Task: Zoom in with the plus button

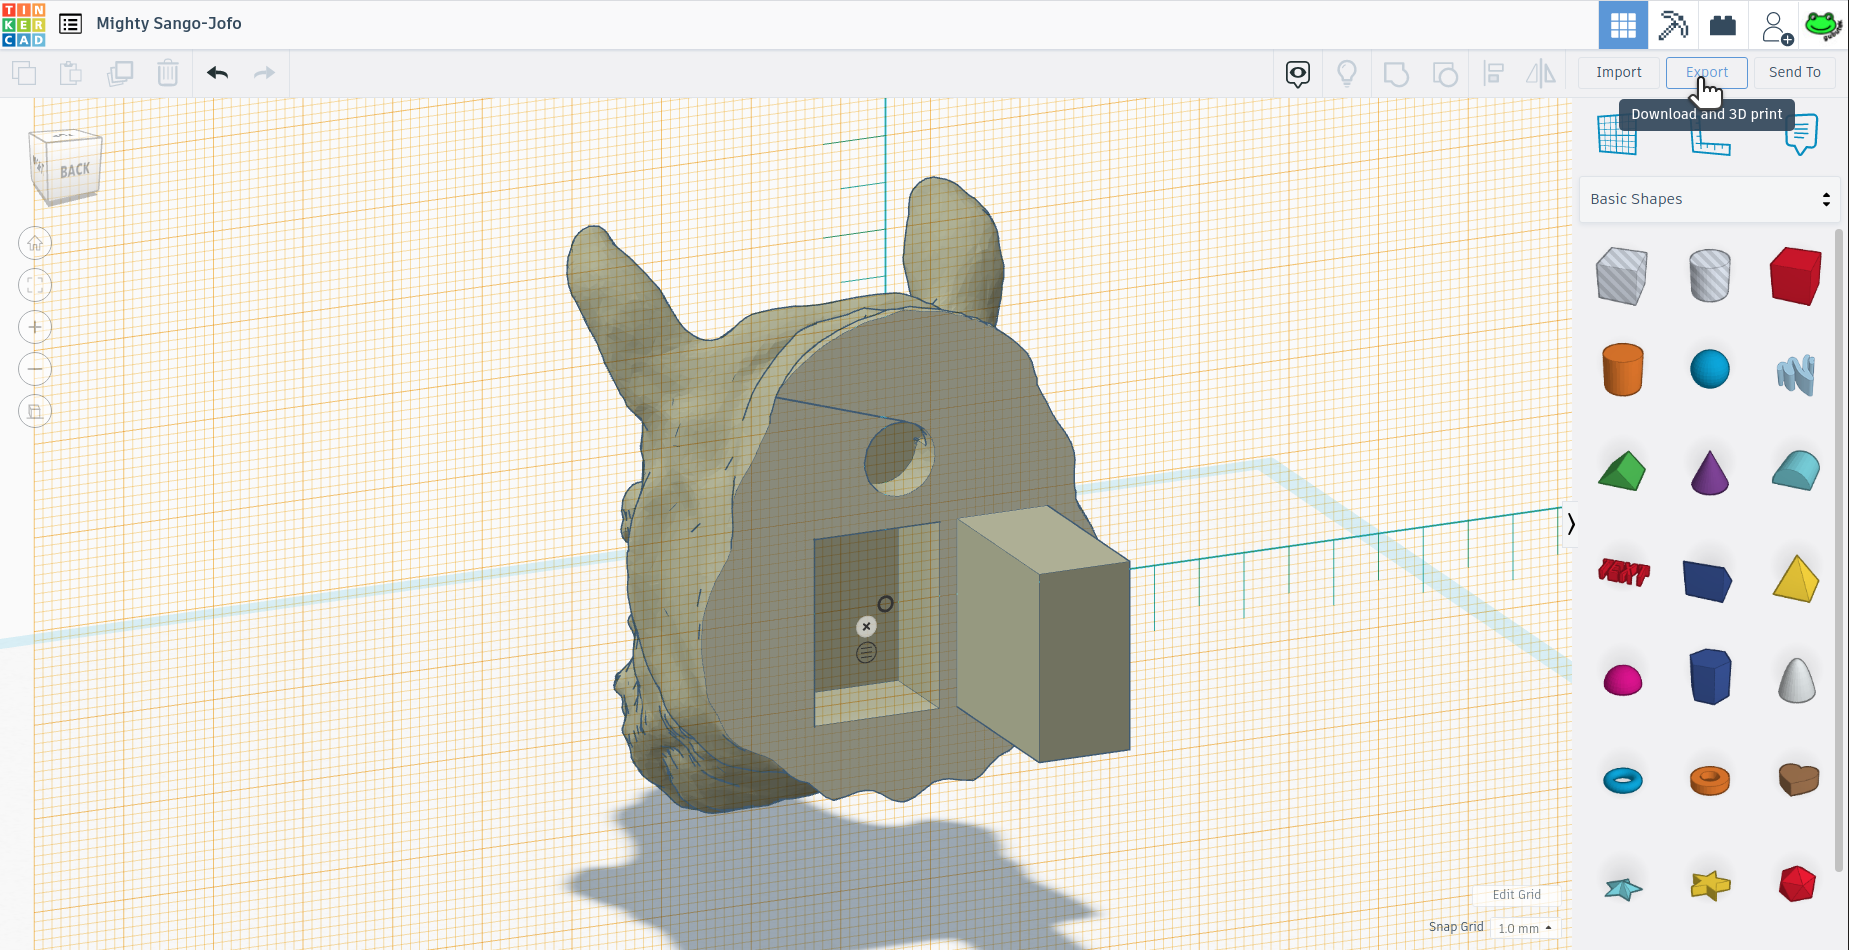Action: click(35, 327)
